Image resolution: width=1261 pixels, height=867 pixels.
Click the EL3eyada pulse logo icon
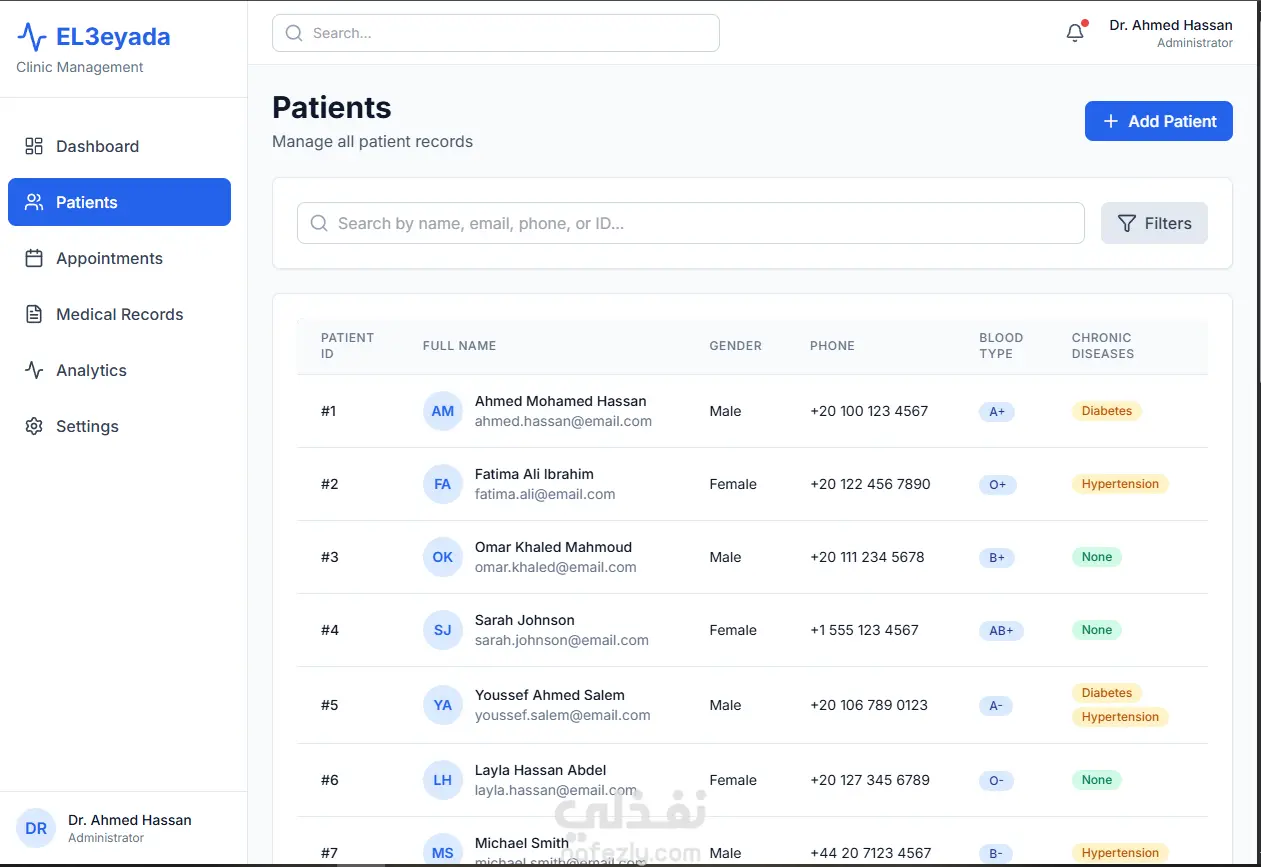click(32, 37)
